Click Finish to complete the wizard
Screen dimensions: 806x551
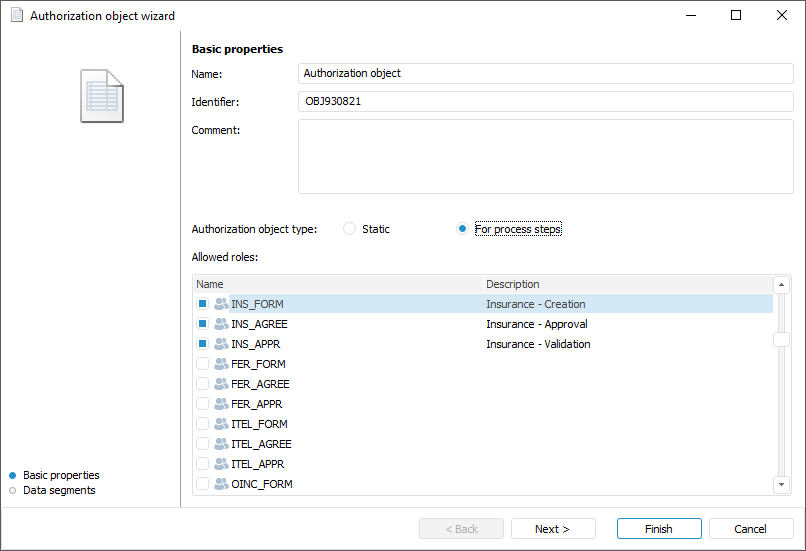coord(658,529)
